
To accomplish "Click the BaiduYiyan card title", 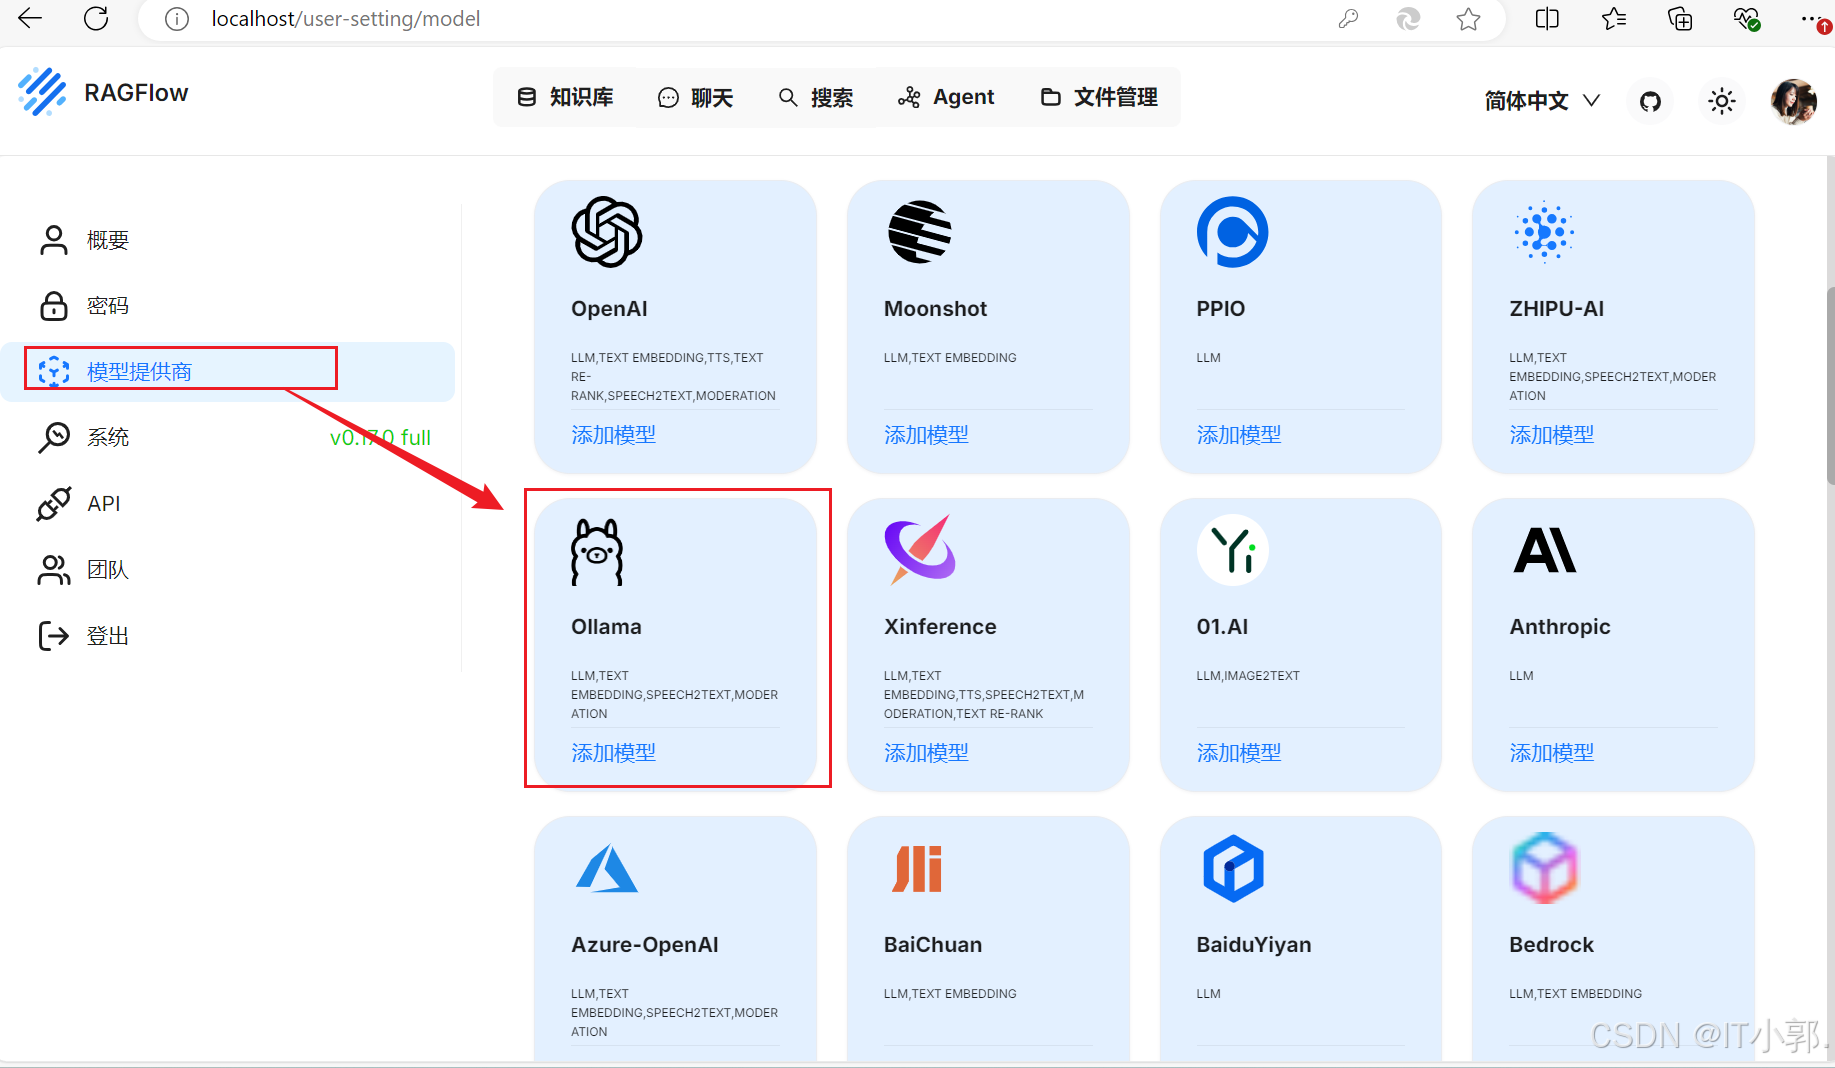I will [1254, 945].
